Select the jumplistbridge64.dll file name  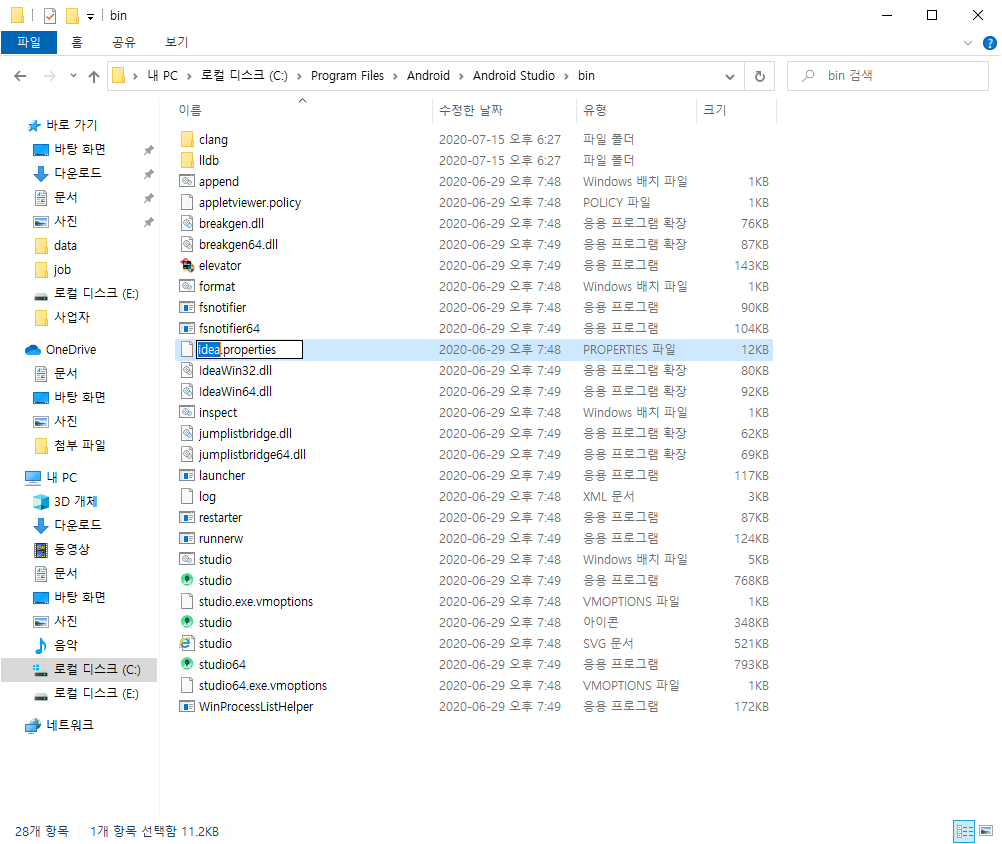(x=252, y=455)
